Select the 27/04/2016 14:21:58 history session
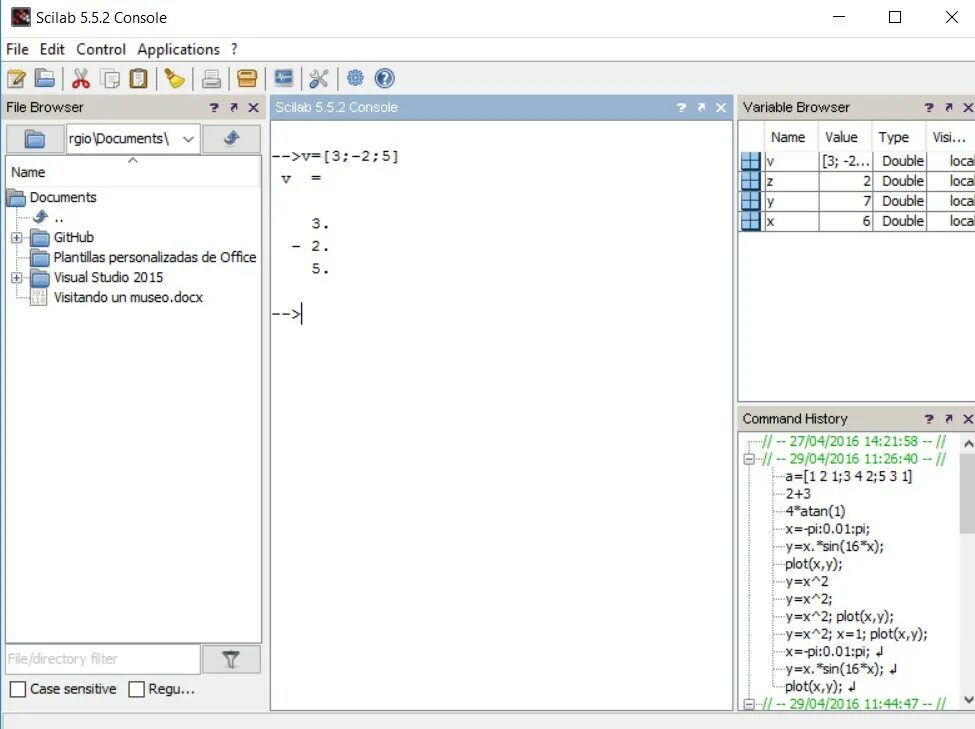Screen dimensions: 975x729 tap(854, 442)
